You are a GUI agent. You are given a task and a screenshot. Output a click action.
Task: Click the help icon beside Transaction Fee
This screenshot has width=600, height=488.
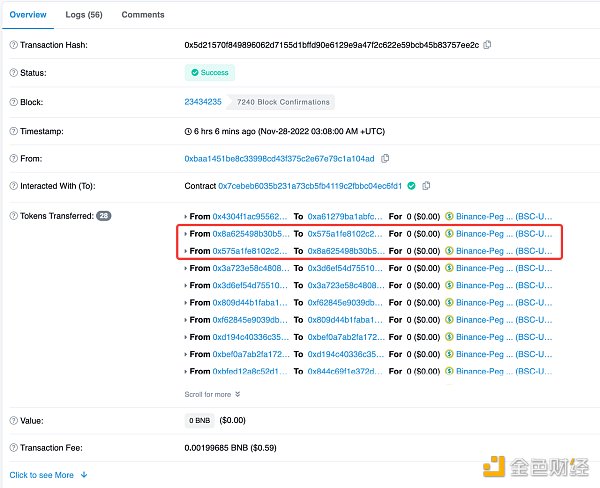tap(13, 449)
